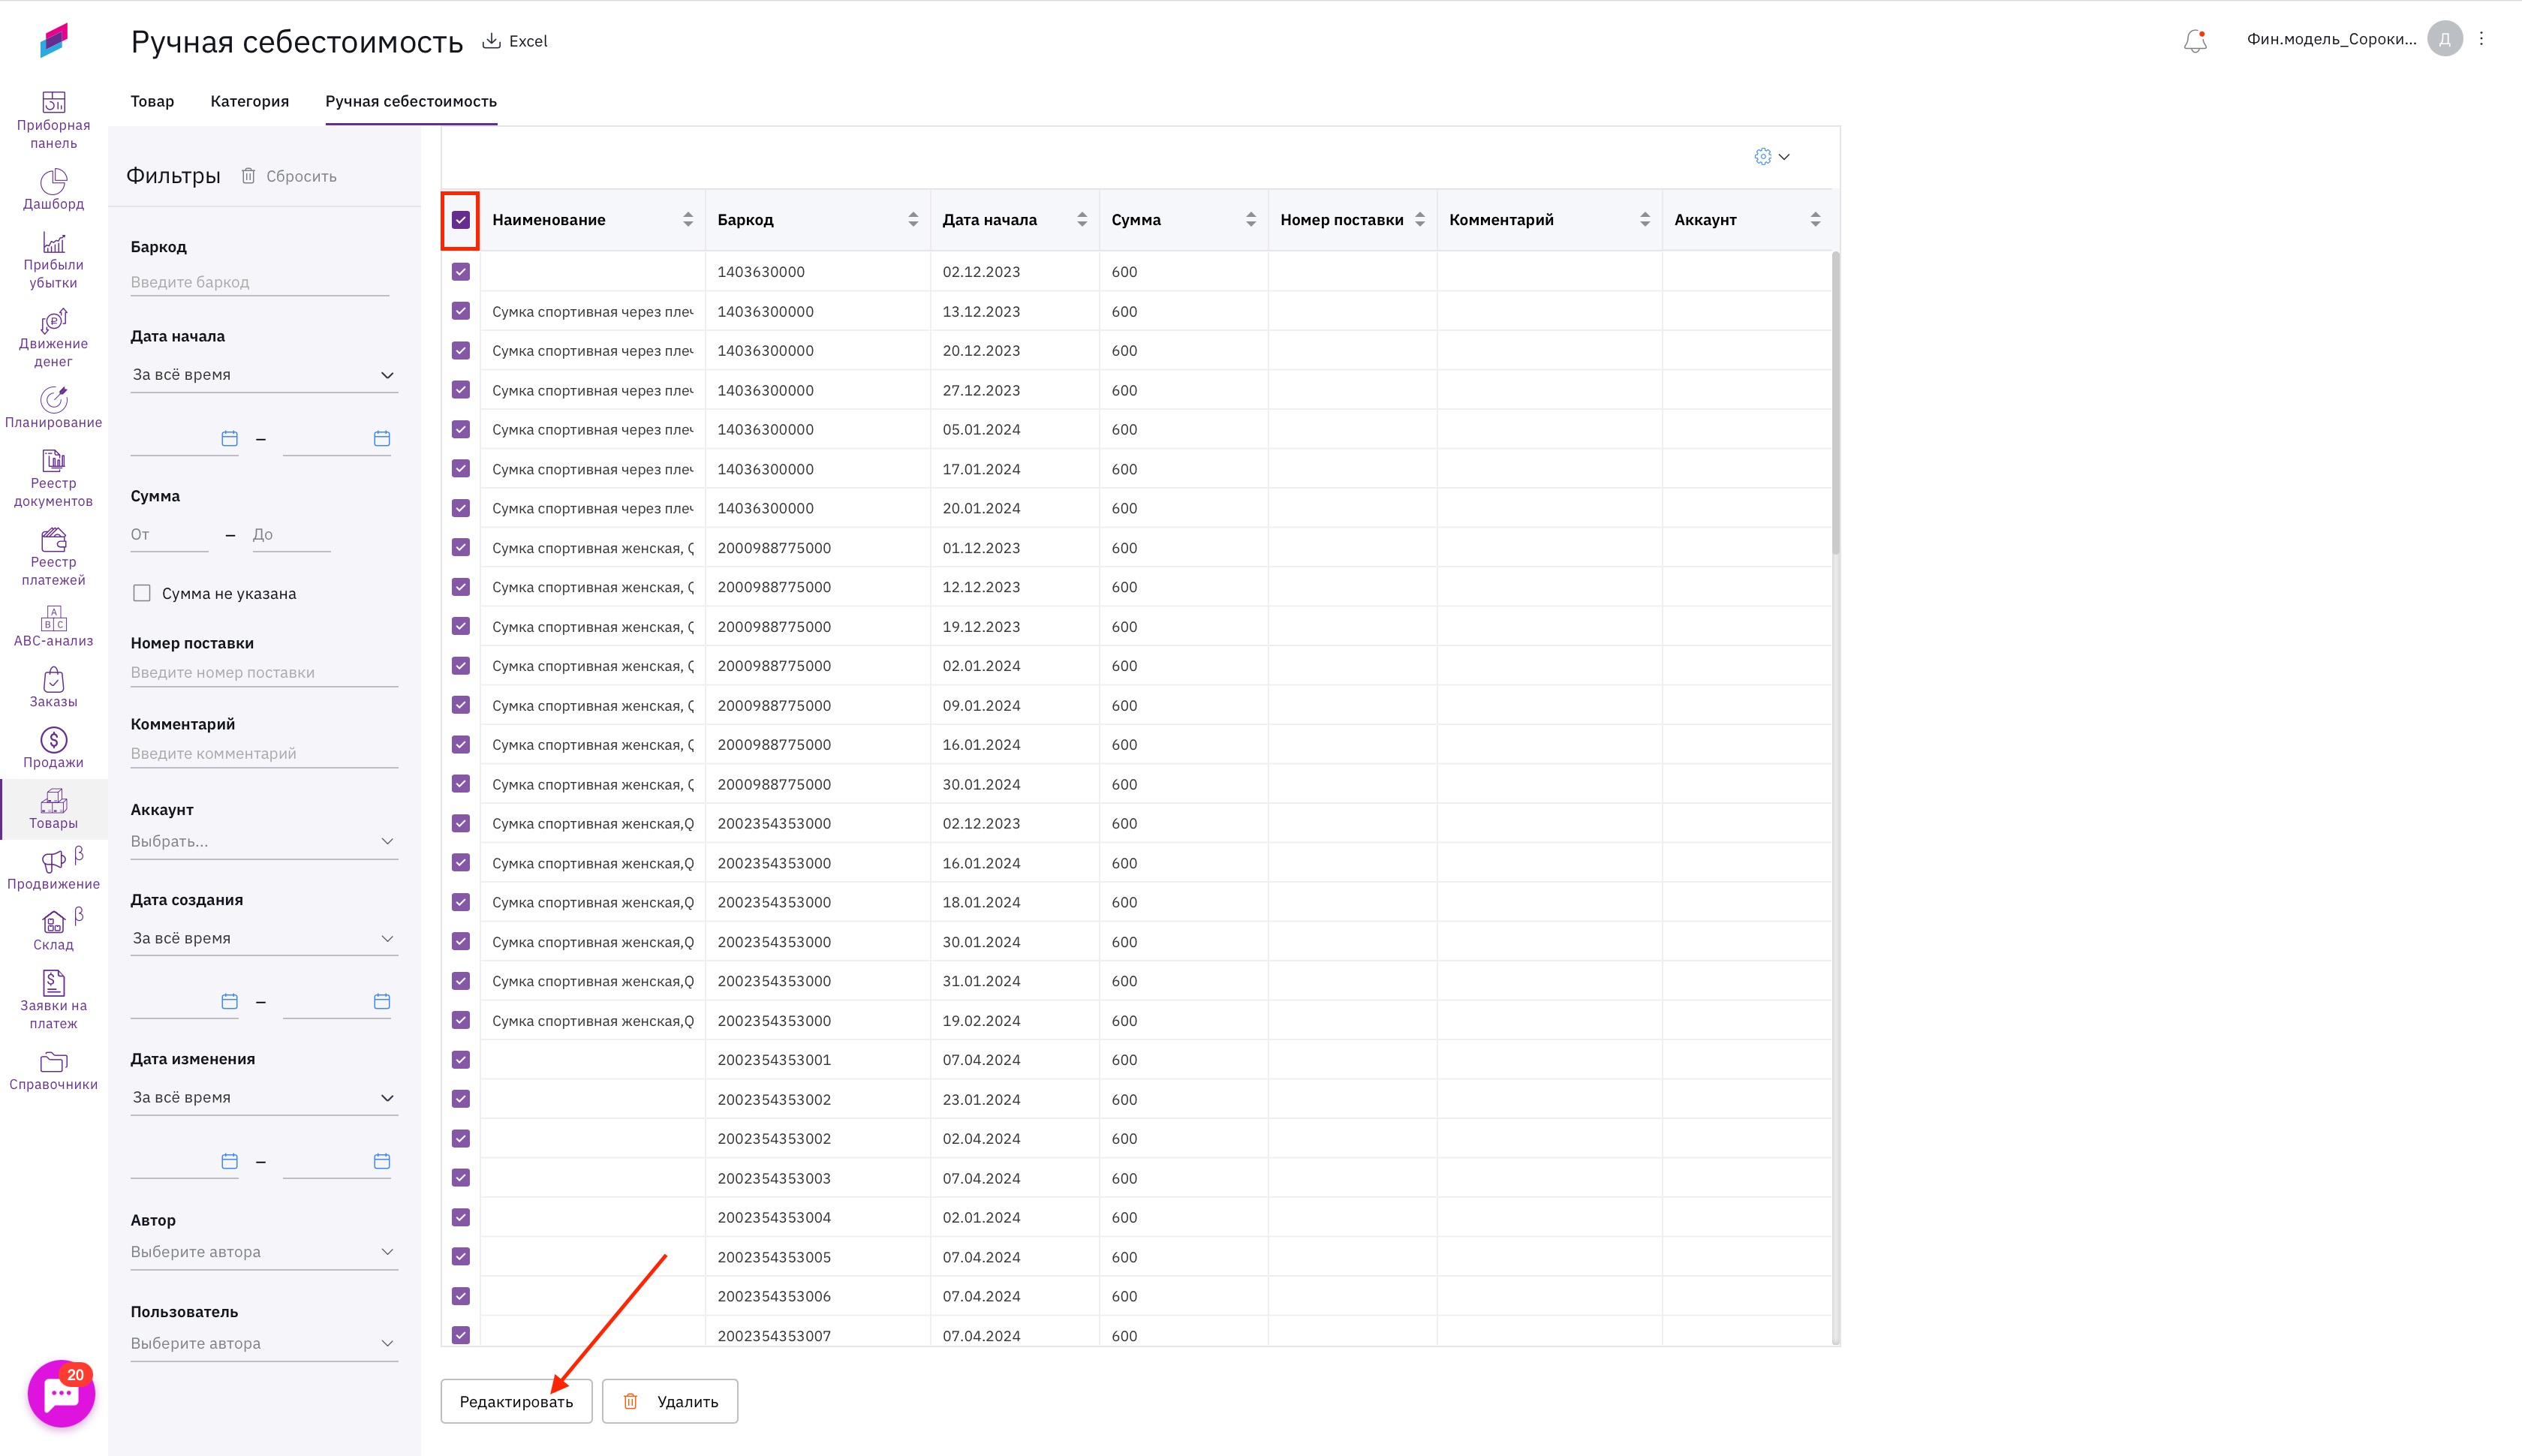Screen dimensions: 2522x1456
Task: Click the notification bell icon
Action: [x=2194, y=41]
